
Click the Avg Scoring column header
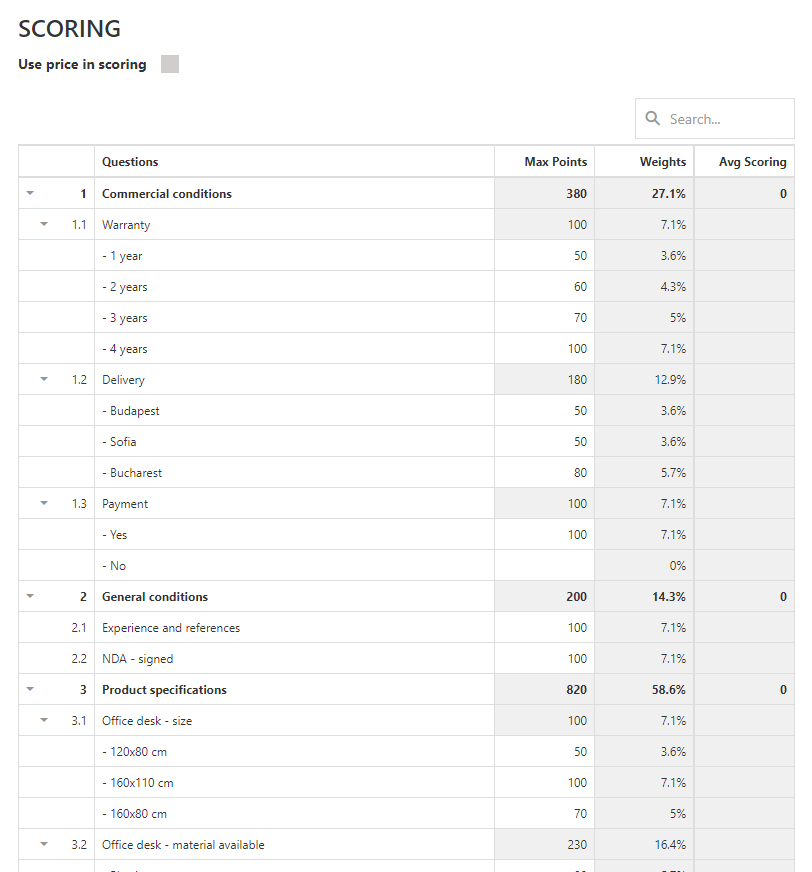(752, 162)
